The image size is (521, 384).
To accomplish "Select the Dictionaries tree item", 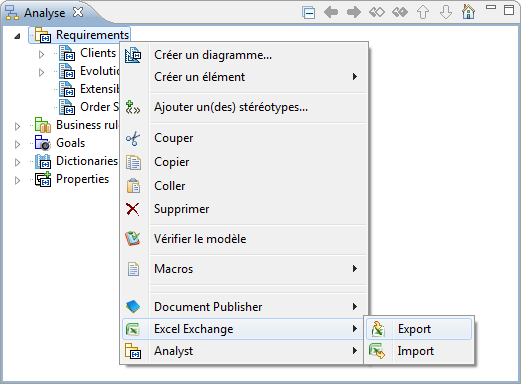I will click(x=87, y=161).
